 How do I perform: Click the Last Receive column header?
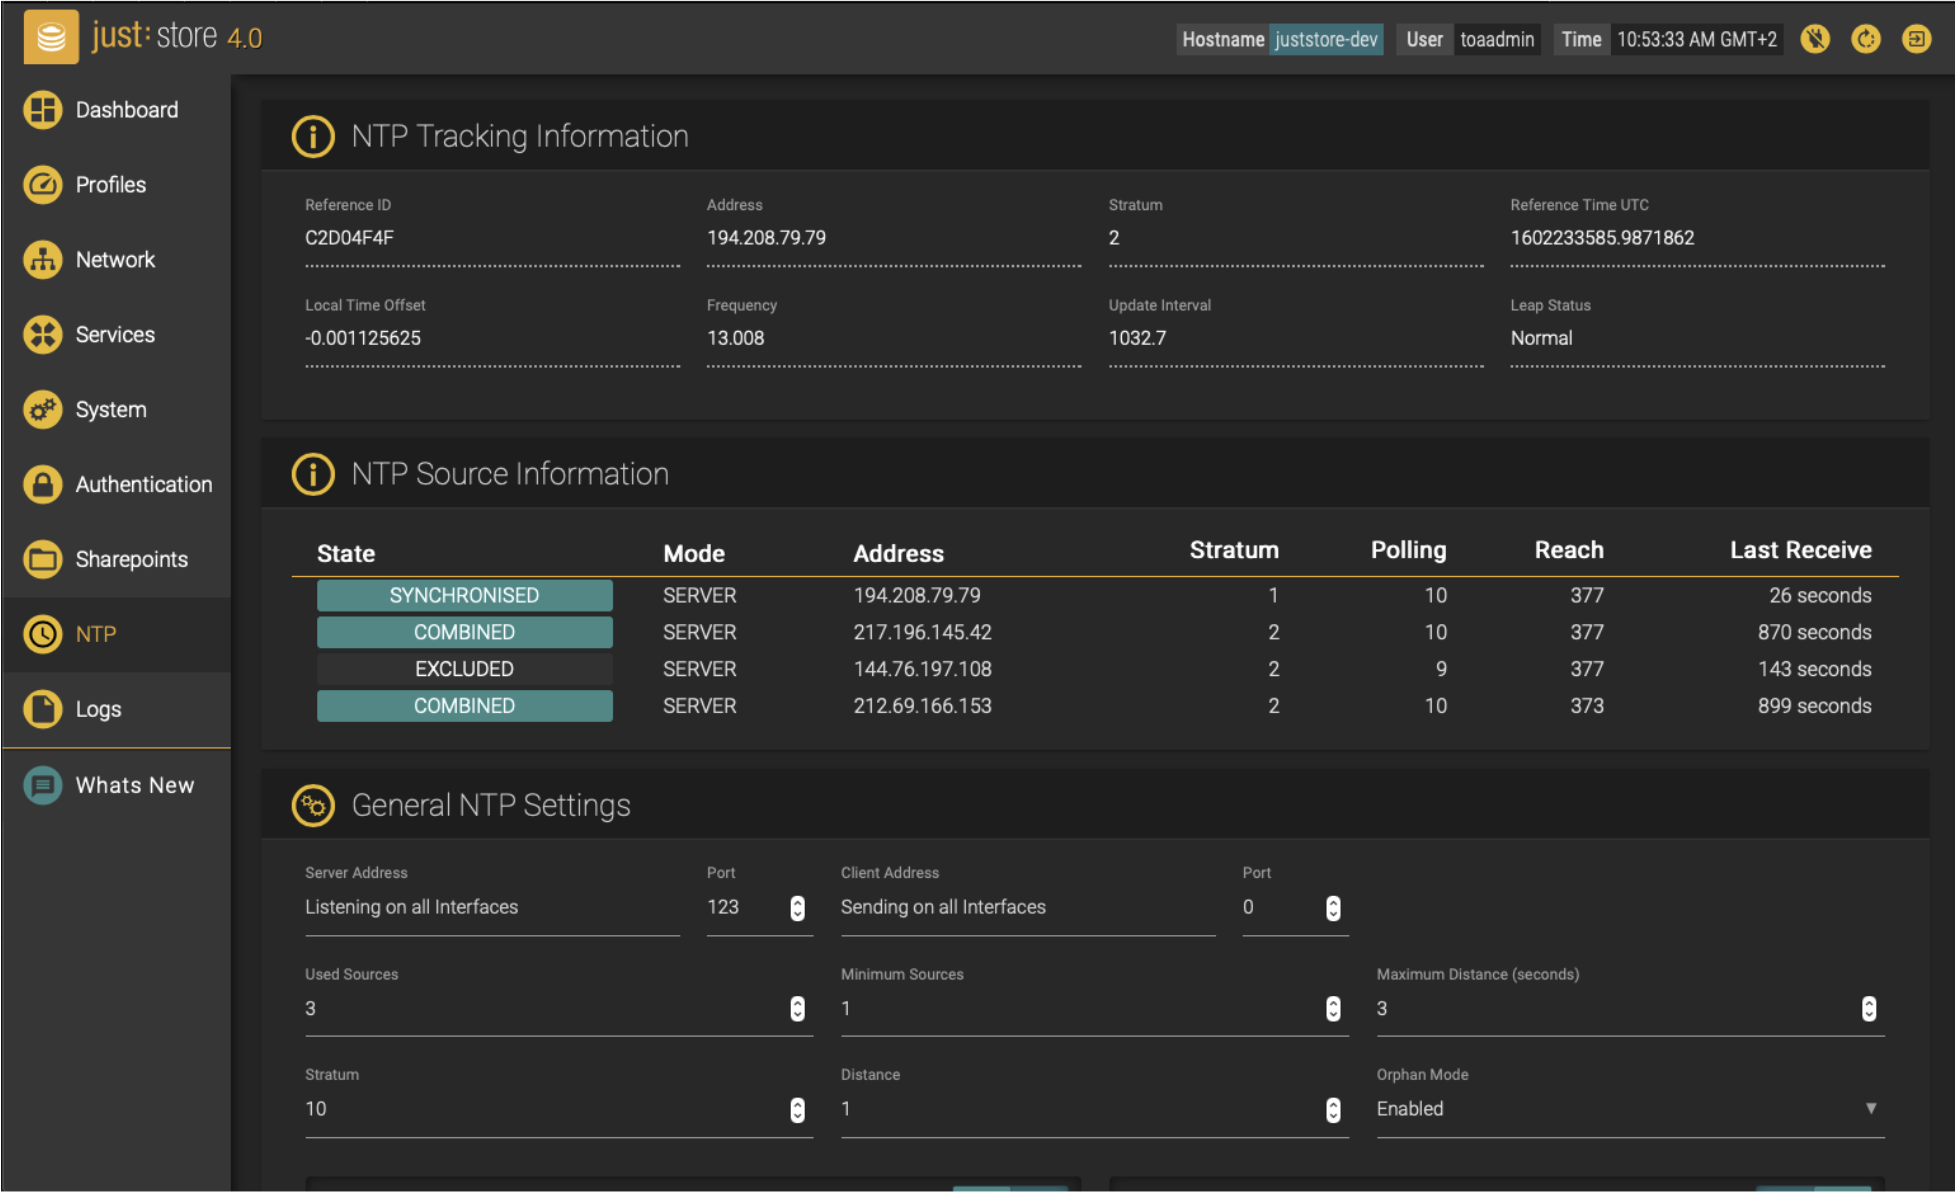click(1801, 550)
